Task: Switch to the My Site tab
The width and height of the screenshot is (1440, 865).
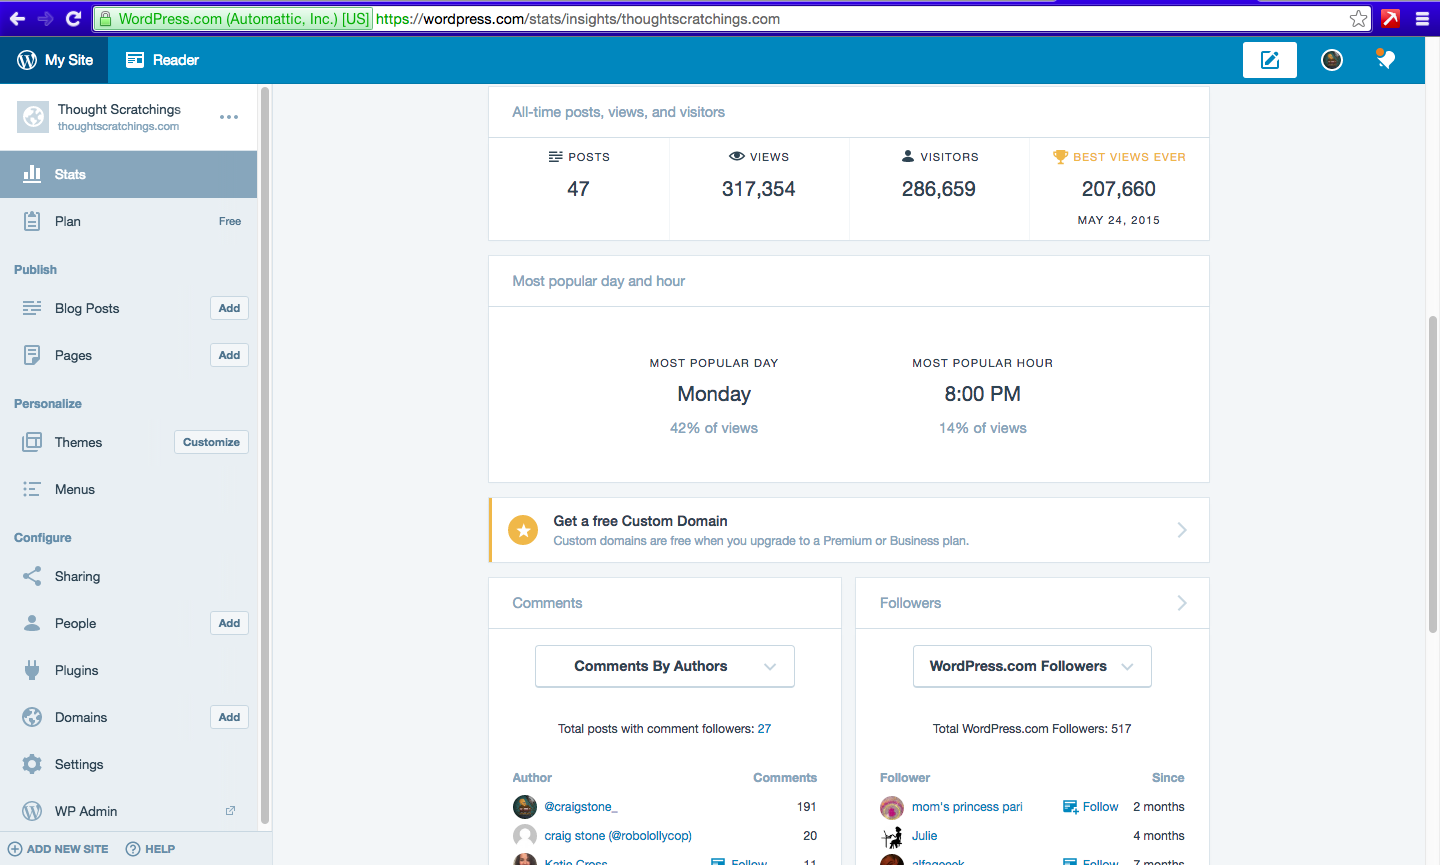Action: pos(54,60)
